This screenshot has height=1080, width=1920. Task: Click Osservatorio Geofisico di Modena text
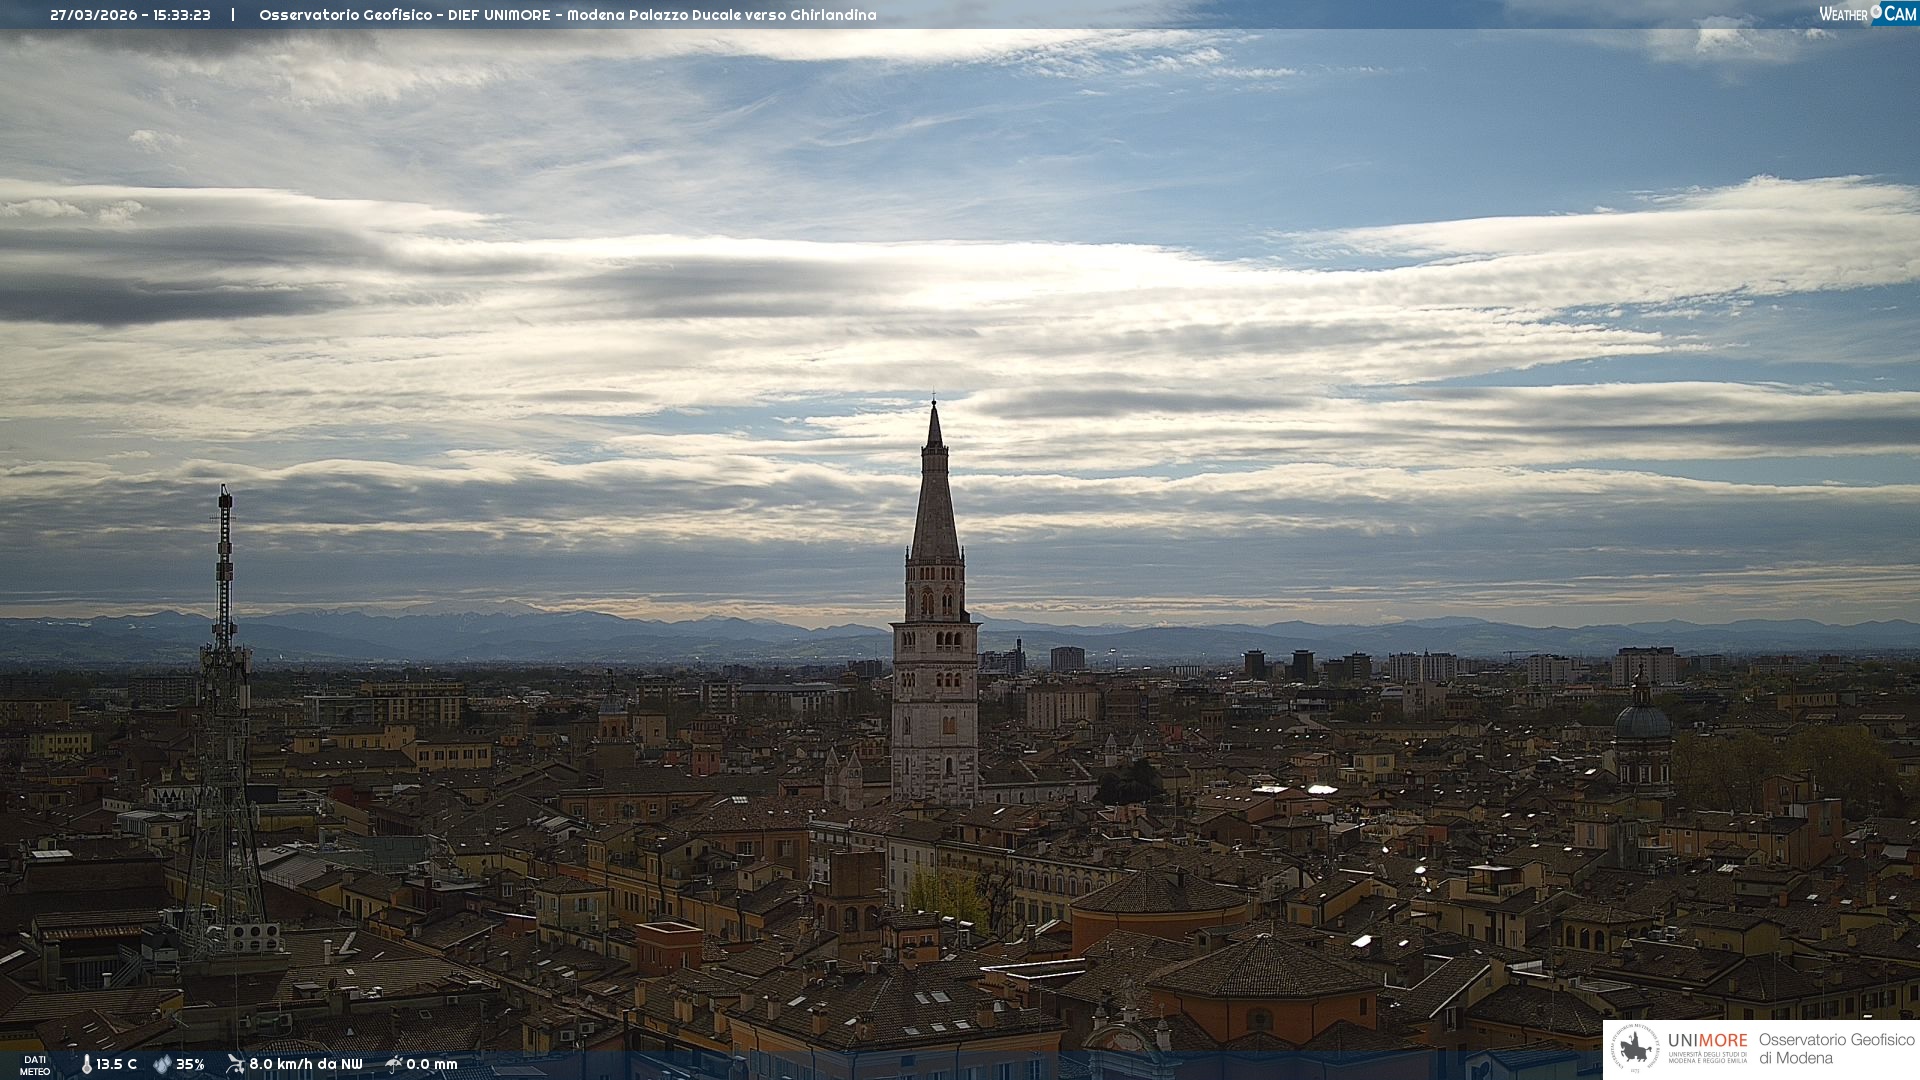coord(1836,1048)
